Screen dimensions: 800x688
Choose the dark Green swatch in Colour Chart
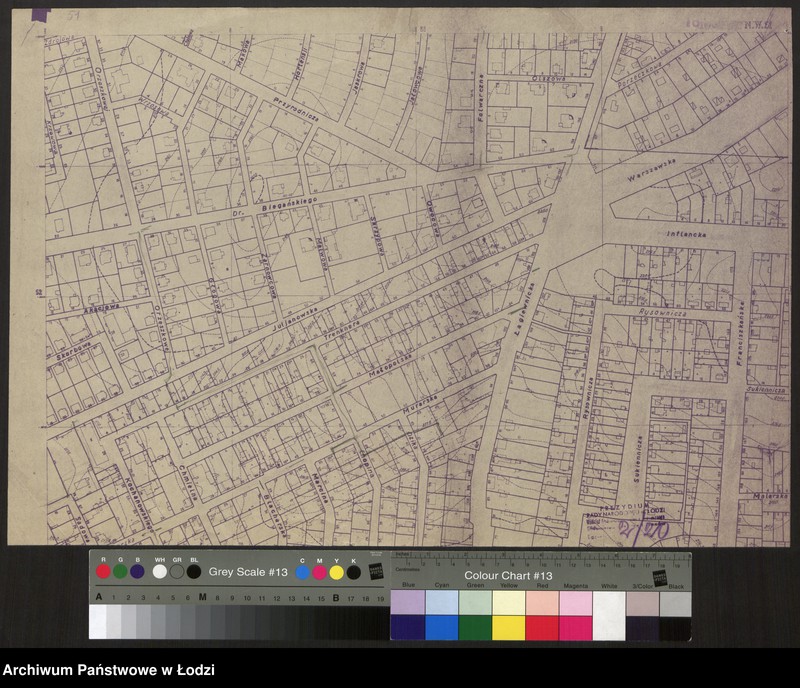(474, 628)
